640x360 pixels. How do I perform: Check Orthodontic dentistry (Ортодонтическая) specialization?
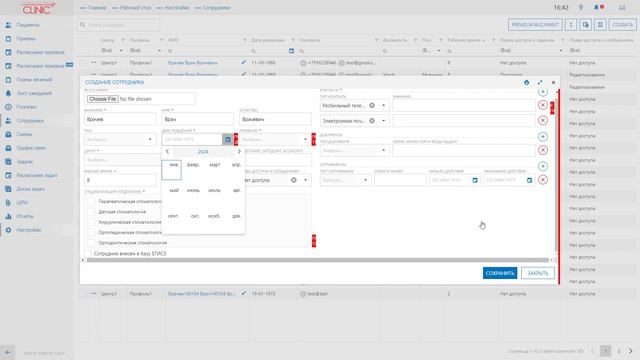click(91, 242)
